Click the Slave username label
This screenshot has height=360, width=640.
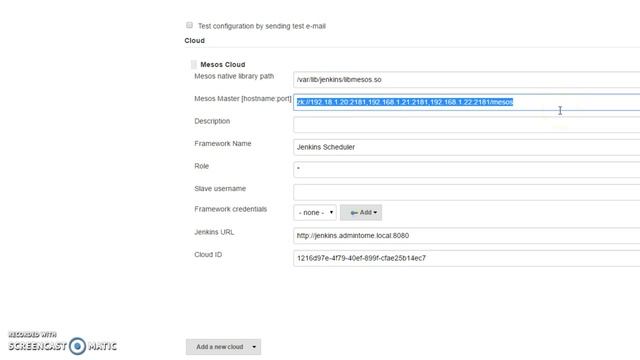click(x=220, y=189)
